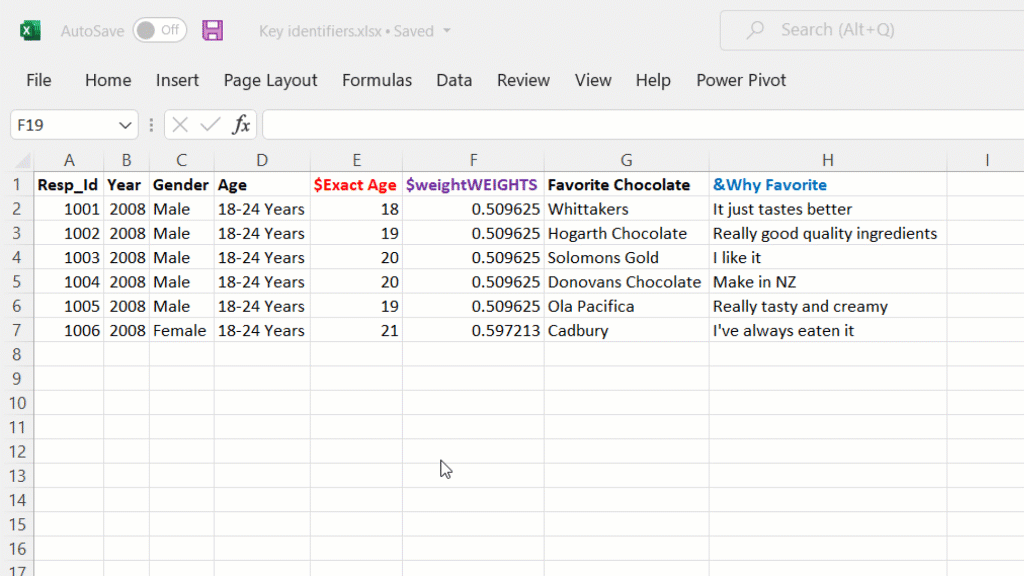Select column E header
Viewport: 1024px width, 576px height.
click(x=357, y=160)
